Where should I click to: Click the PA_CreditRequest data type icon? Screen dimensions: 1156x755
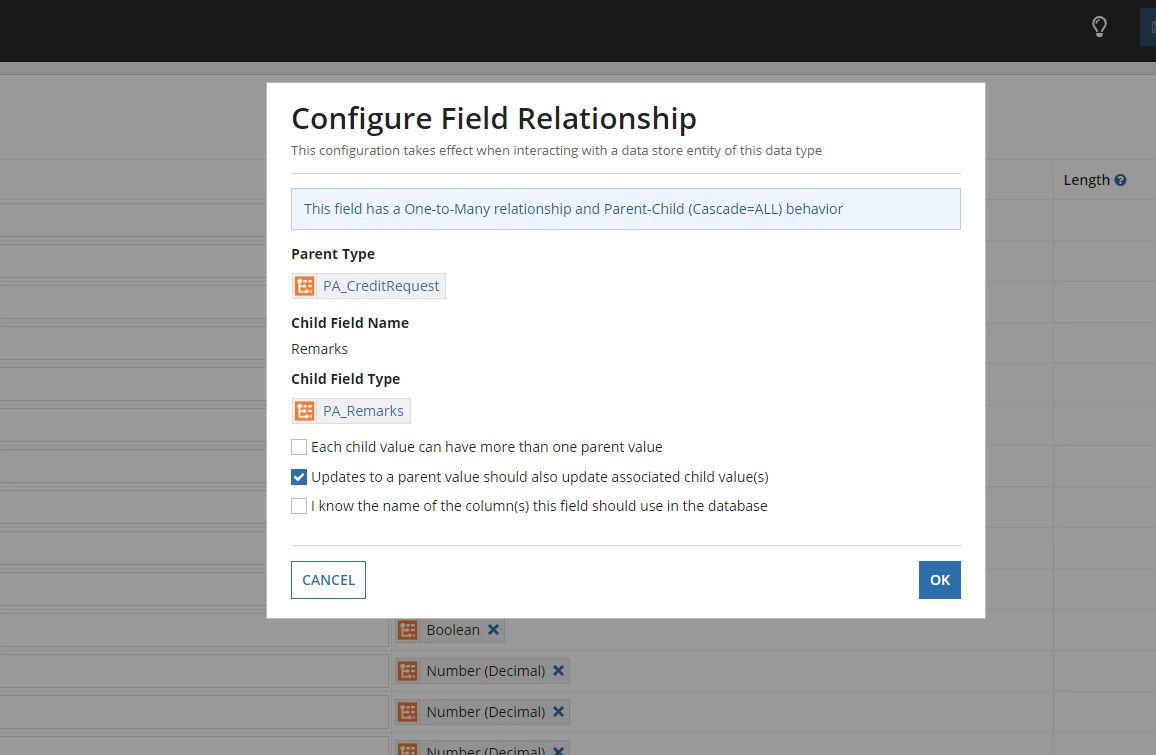point(304,286)
